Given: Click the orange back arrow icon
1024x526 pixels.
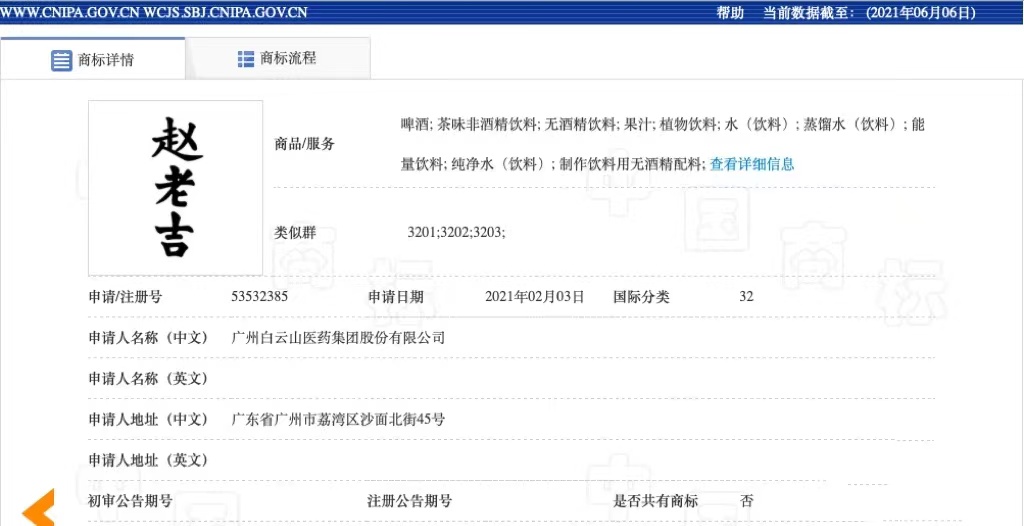Looking at the screenshot, I should tap(39, 507).
